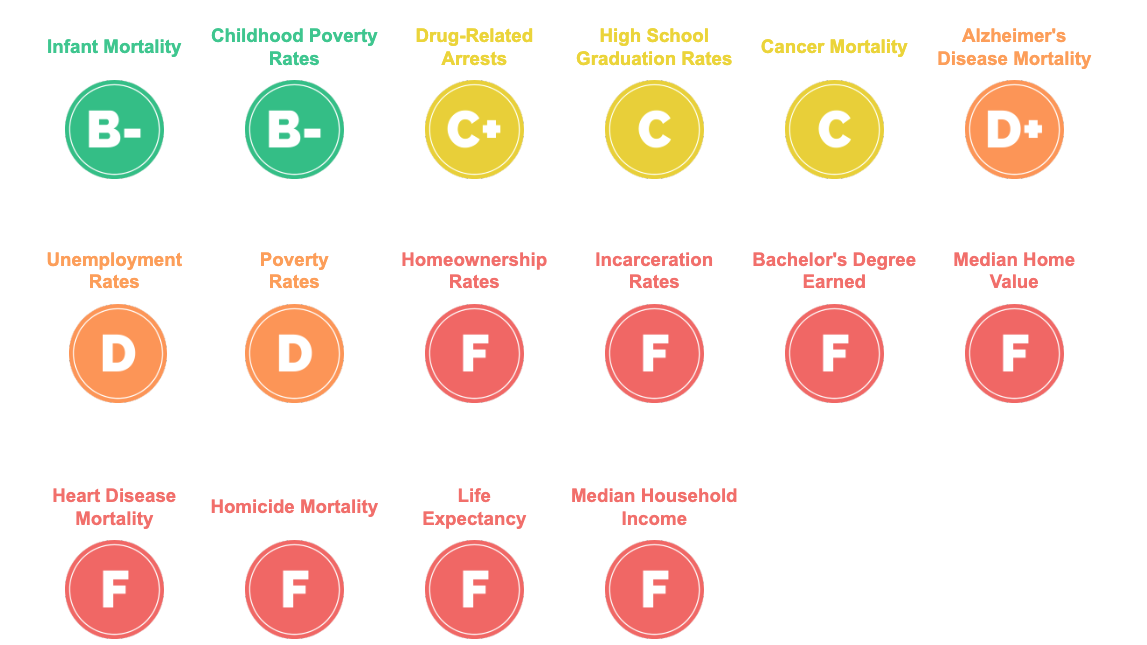The height and width of the screenshot is (645, 1147).
Task: Click the Alzheimer's Disease Mortality D+ badge
Action: coord(1014,130)
